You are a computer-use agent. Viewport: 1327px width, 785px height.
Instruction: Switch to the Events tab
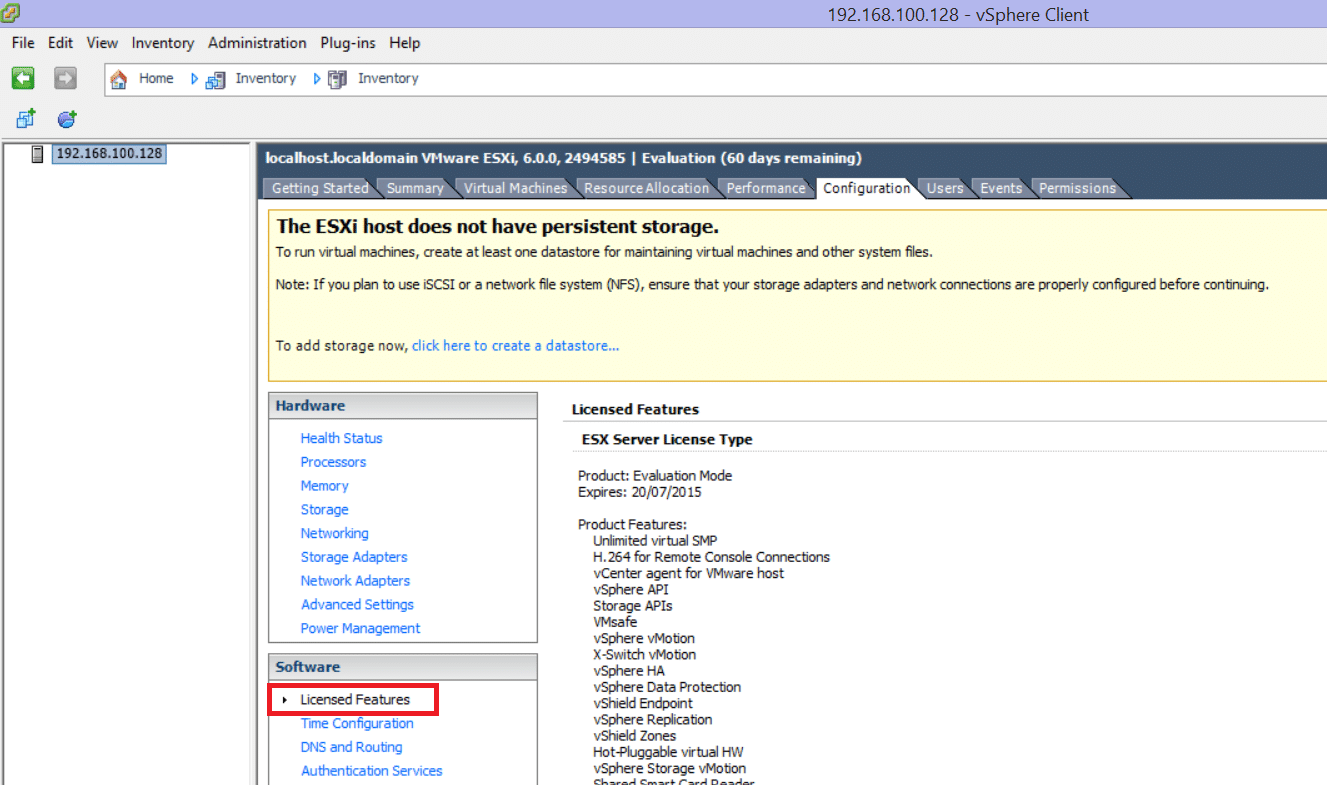(1001, 188)
